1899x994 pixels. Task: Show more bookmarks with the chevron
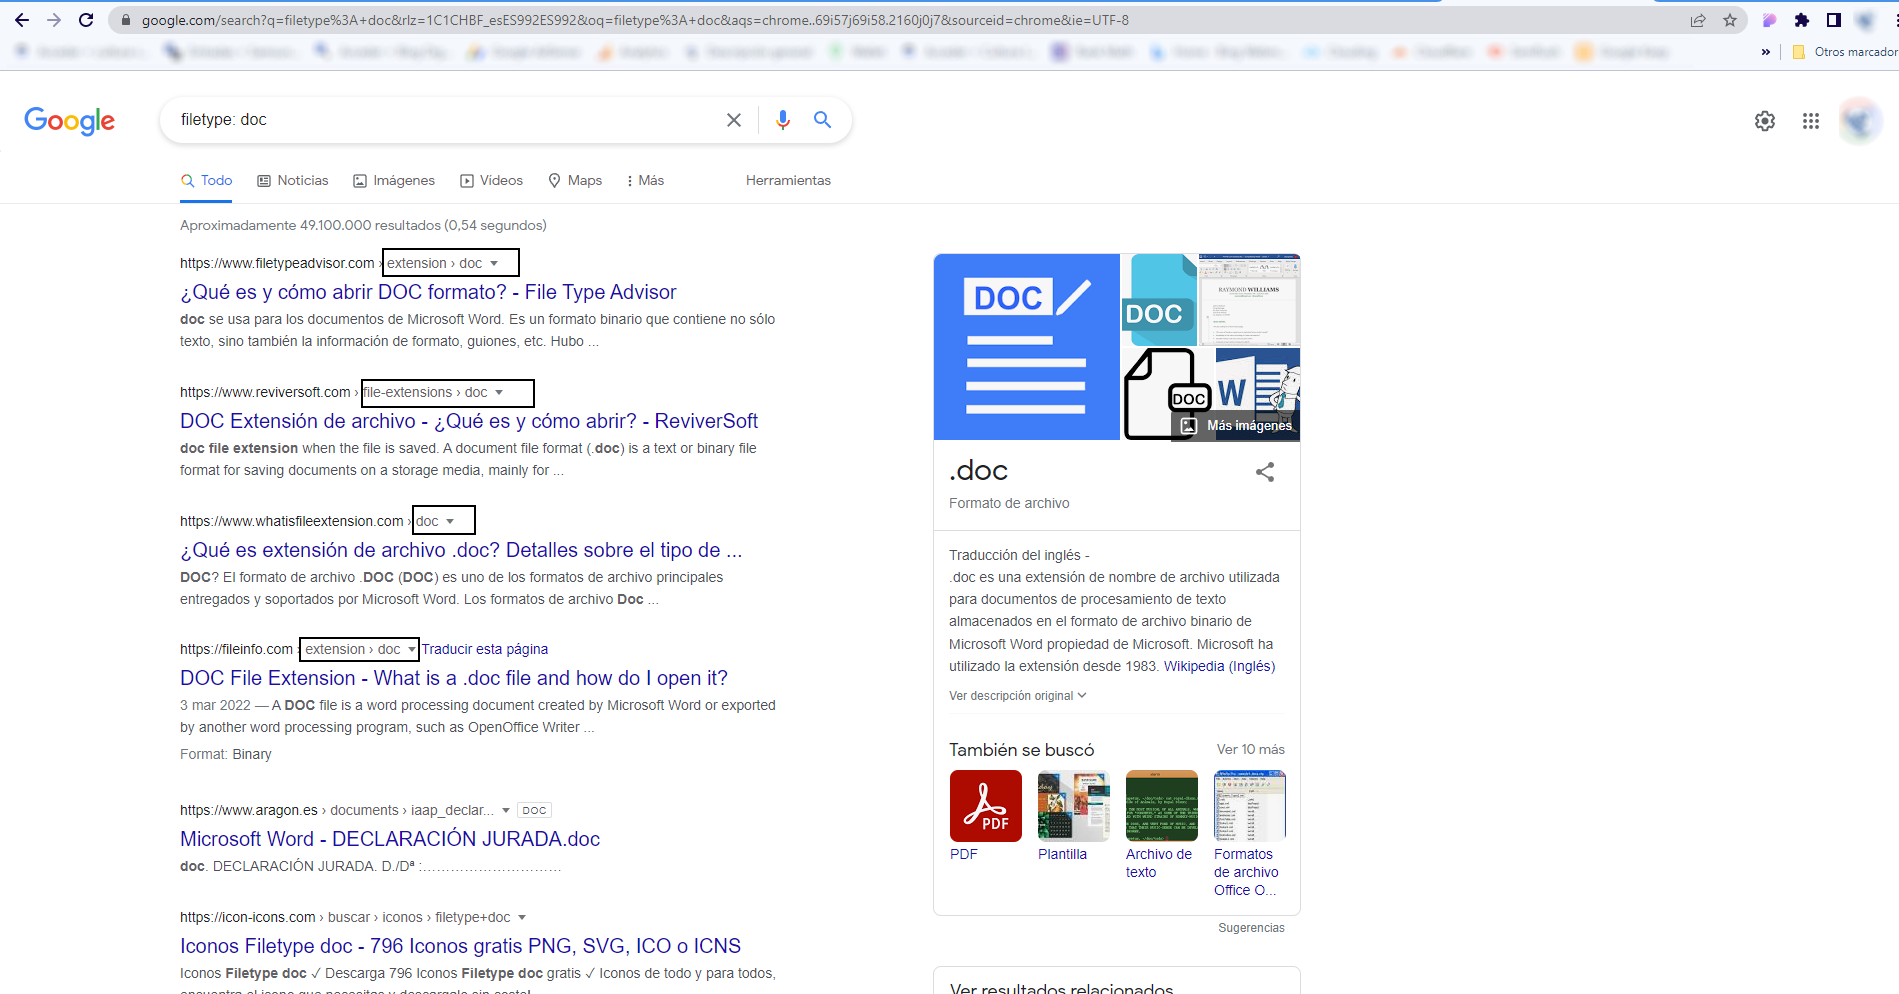point(1765,52)
